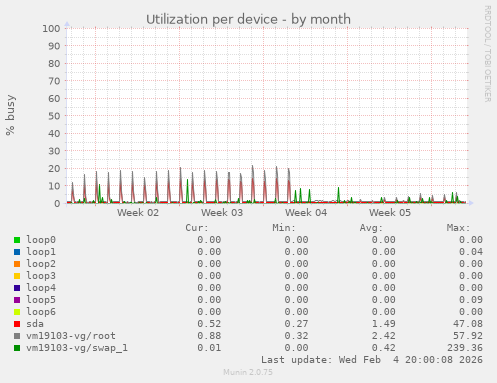Click the Week 02 axis label

[138, 213]
